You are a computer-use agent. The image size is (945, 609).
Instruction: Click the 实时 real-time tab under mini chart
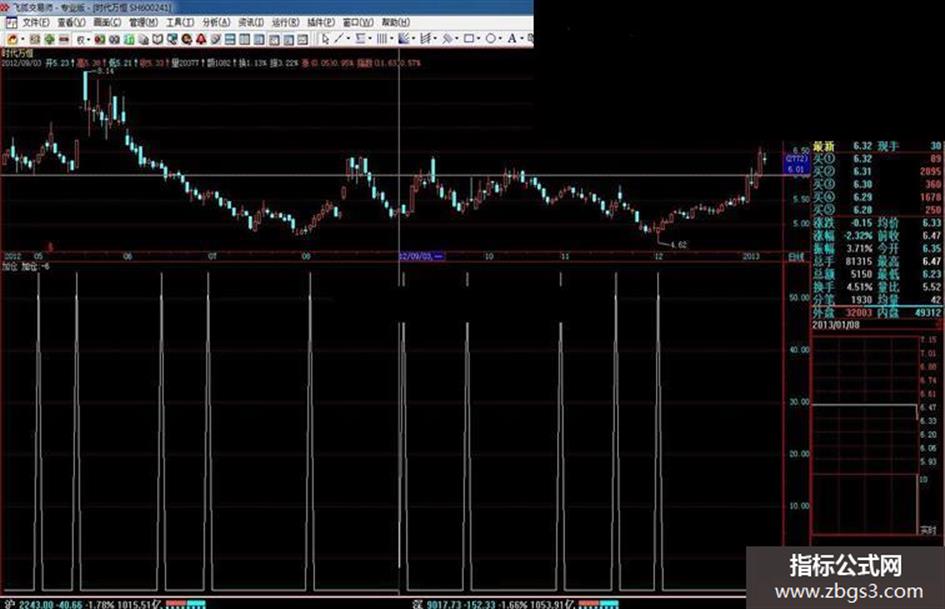click(928, 530)
